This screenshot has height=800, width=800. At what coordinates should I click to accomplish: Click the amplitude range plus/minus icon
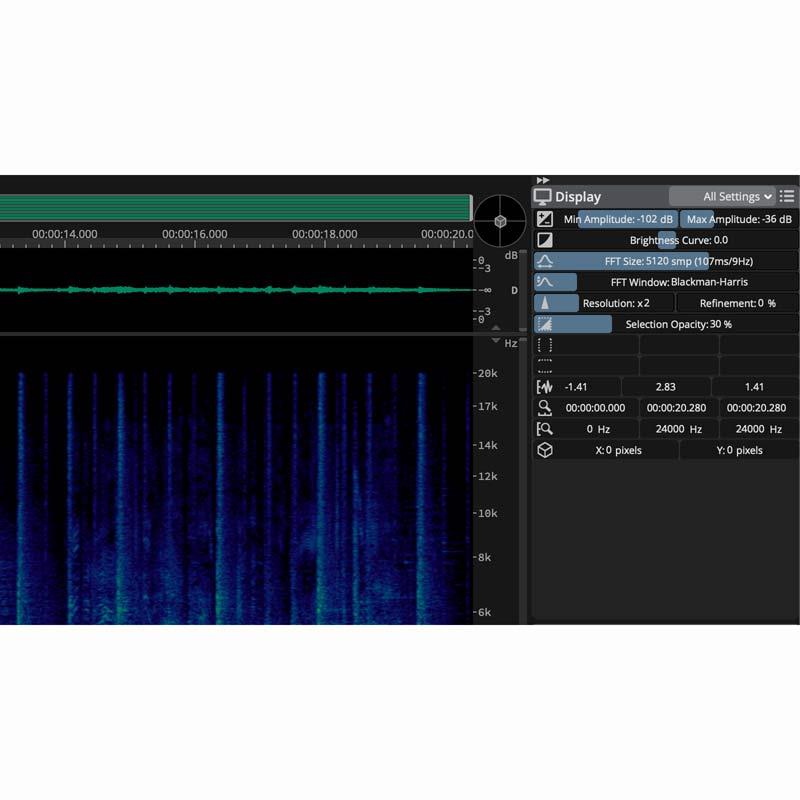[x=545, y=219]
